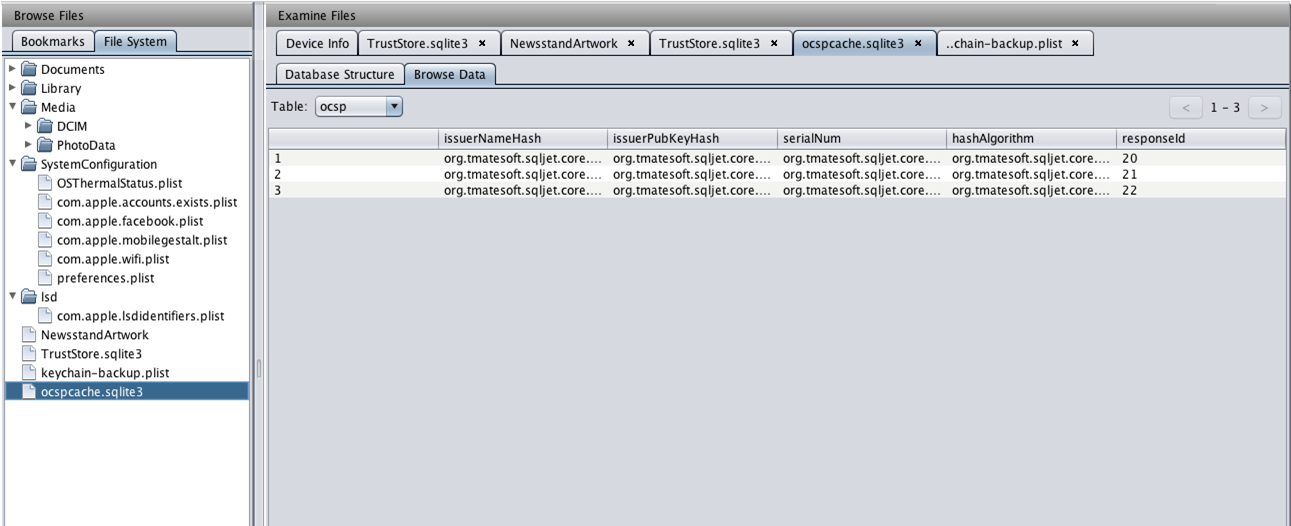Expand the PhotoData folder
The image size is (1291, 526).
point(28,146)
